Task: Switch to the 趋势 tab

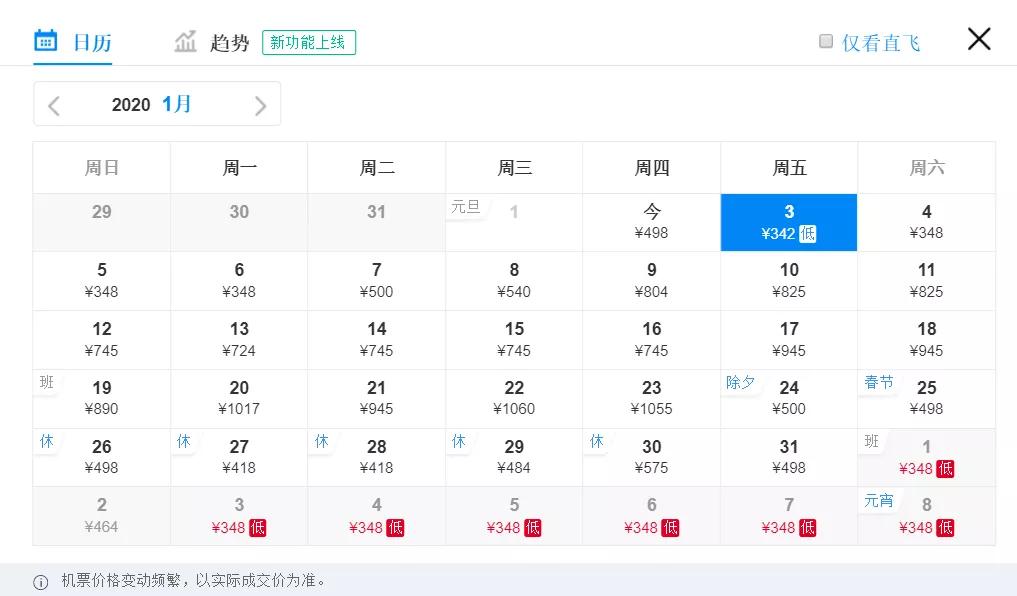Action: tap(229, 43)
